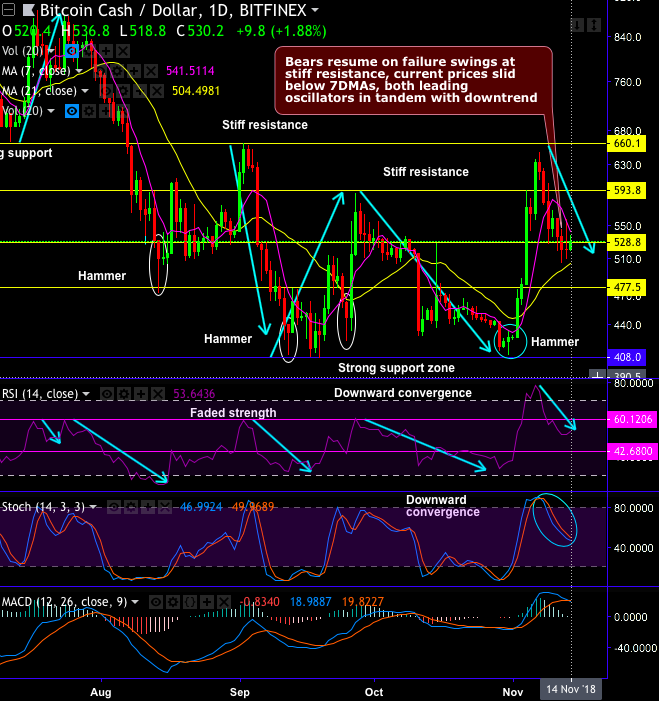Hide the RSI indicator via its eye icon

click(x=106, y=394)
